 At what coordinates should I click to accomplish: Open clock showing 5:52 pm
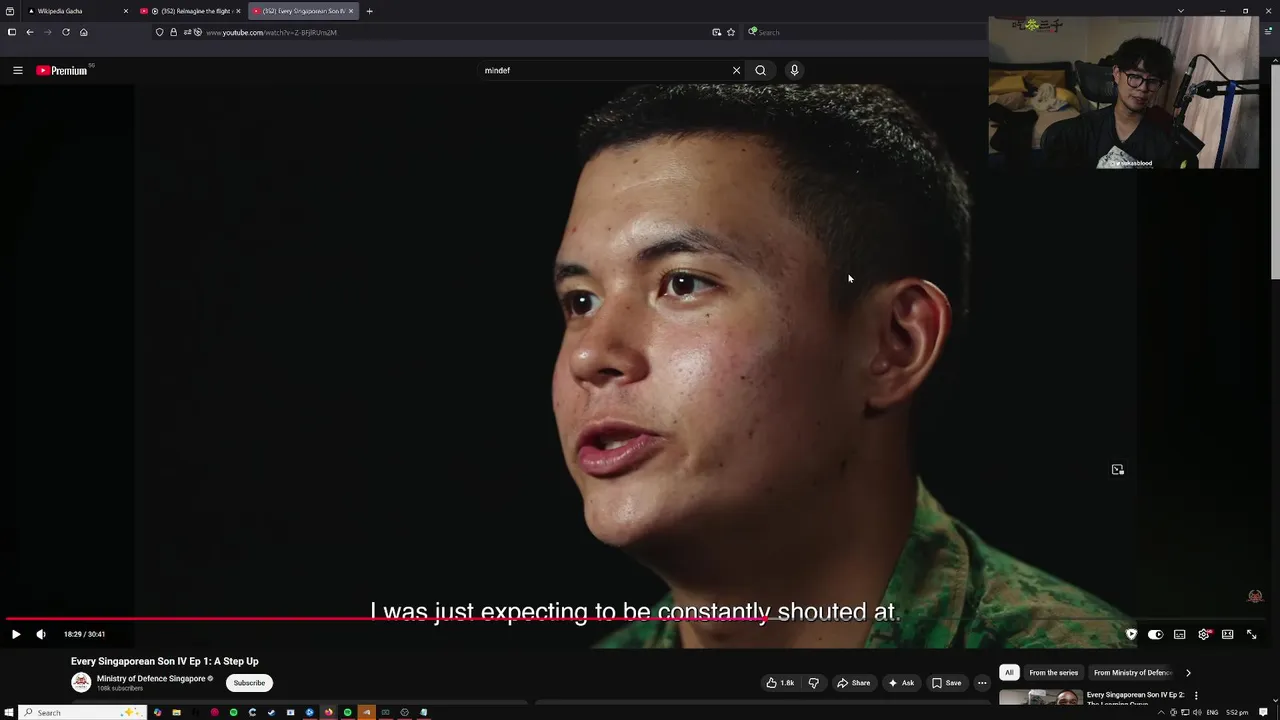(x=1237, y=712)
